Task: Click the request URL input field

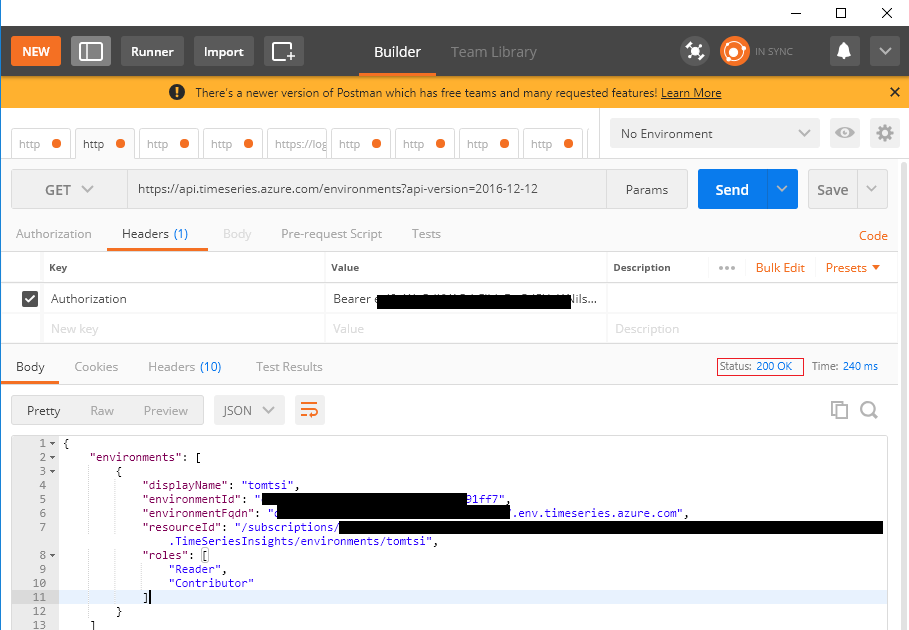Action: [x=367, y=189]
